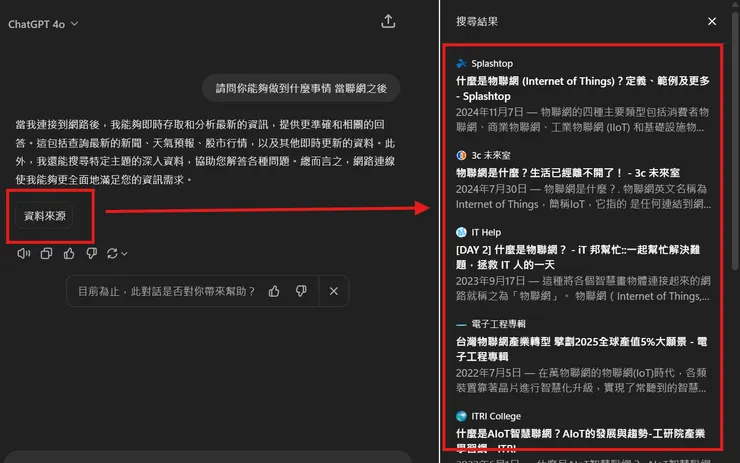Click the 電子工程專輯 site favicon
This screenshot has width=740, height=463.
(461, 324)
